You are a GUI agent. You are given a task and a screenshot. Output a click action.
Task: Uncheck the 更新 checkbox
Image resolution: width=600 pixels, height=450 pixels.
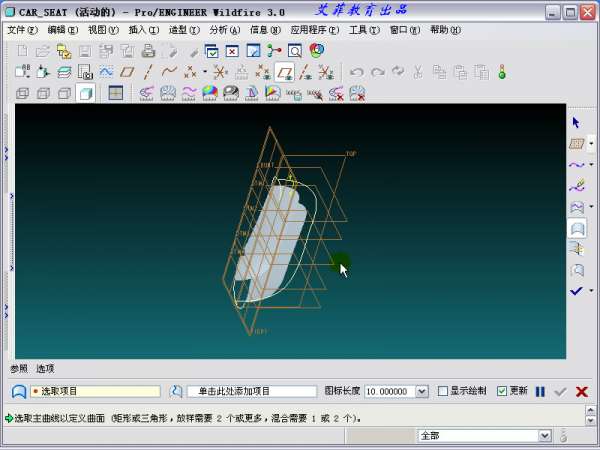tap(502, 391)
